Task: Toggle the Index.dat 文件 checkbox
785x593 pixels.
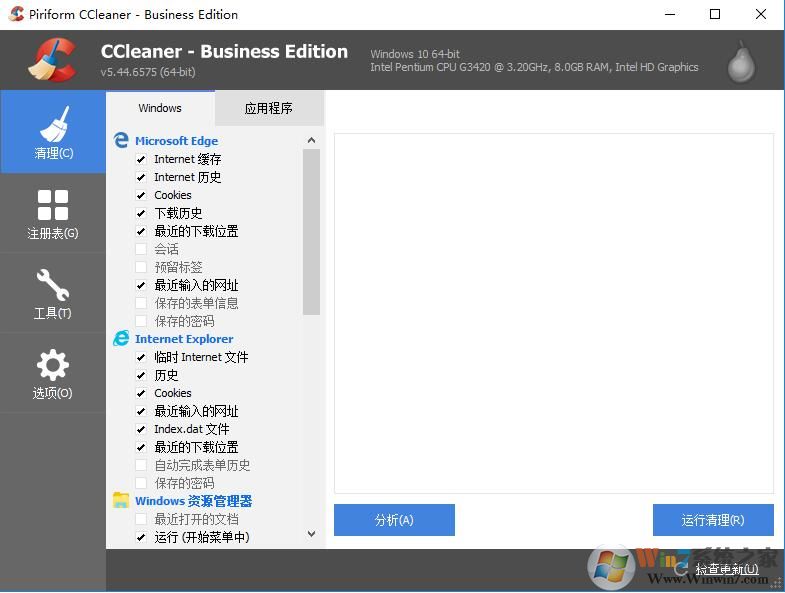Action: click(x=141, y=430)
